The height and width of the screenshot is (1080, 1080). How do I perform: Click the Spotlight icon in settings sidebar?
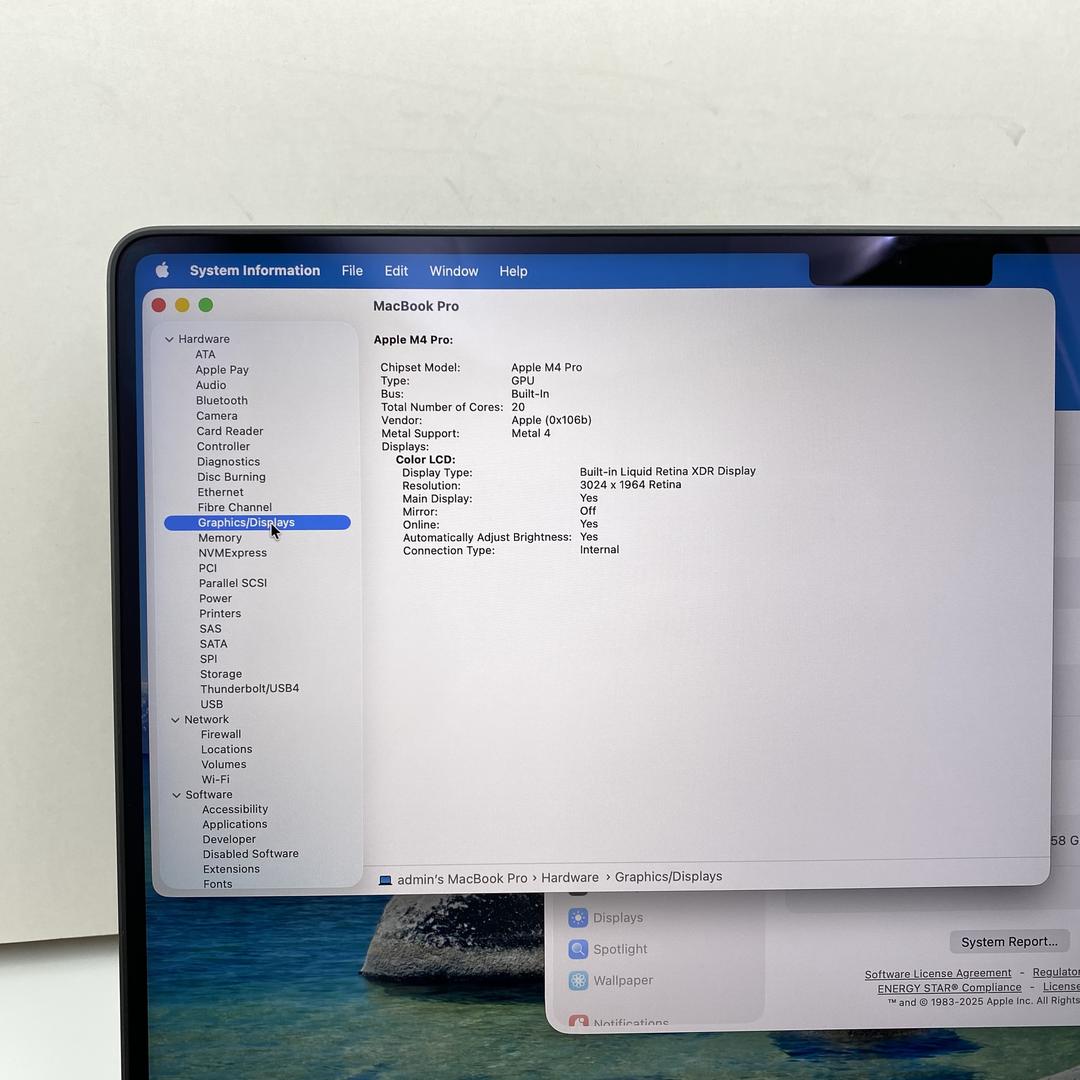click(x=578, y=949)
